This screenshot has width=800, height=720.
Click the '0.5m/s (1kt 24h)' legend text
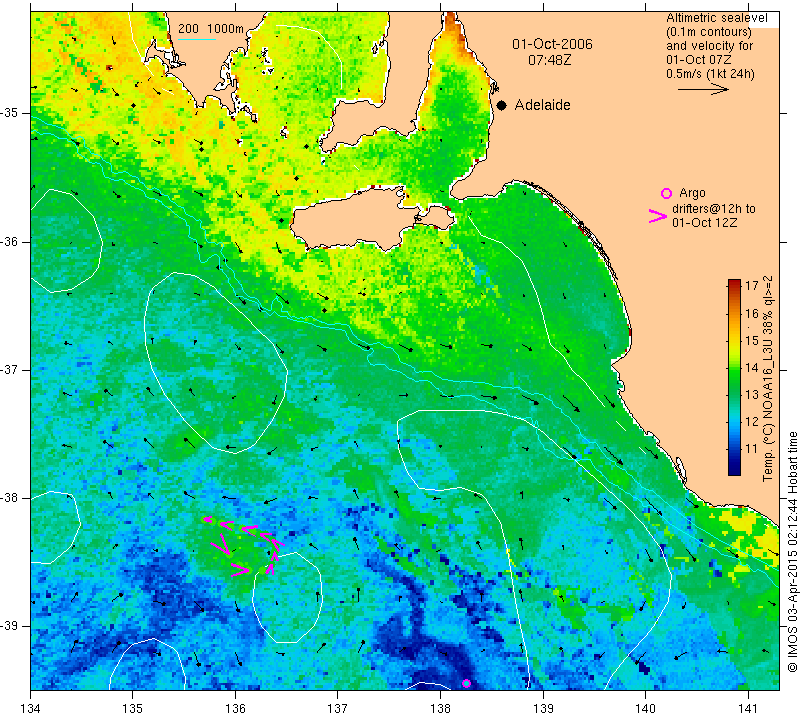pos(710,74)
